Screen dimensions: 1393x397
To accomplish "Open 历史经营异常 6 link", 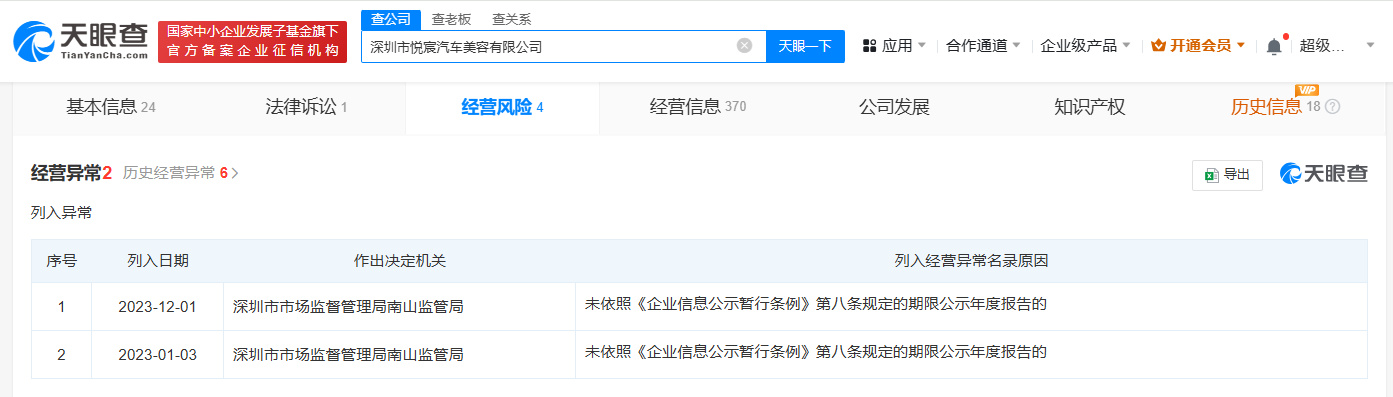I will coord(181,173).
